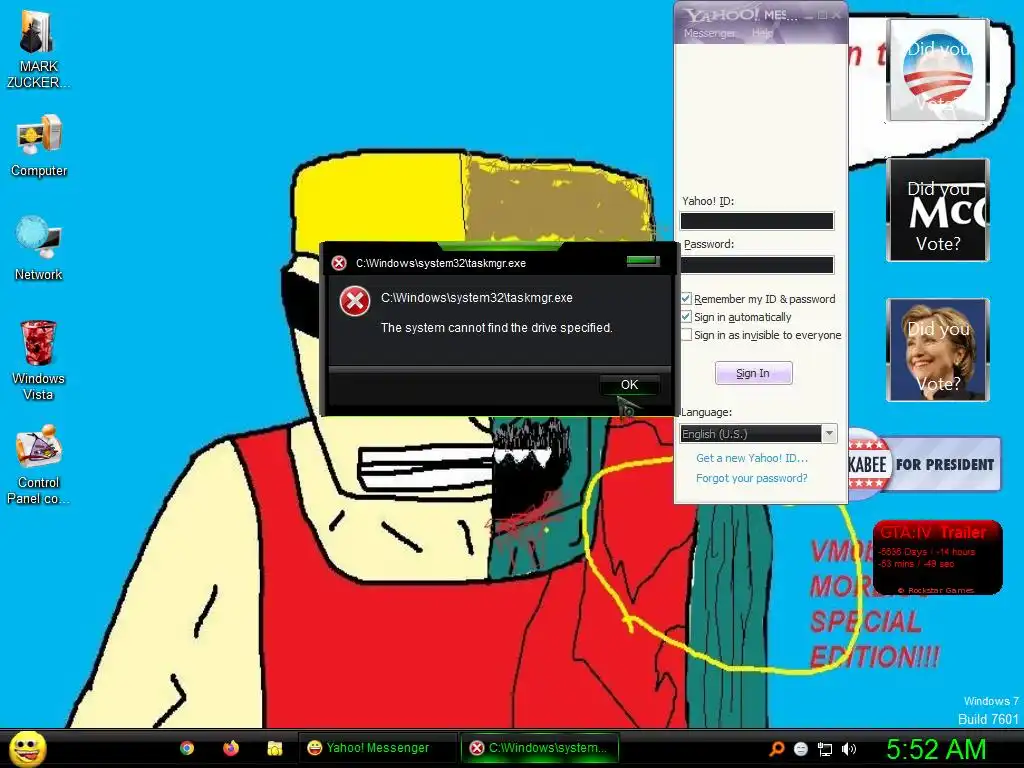The height and width of the screenshot is (768, 1024).
Task: Open the McCain 'Did you Vote?' gadget
Action: pos(938,210)
